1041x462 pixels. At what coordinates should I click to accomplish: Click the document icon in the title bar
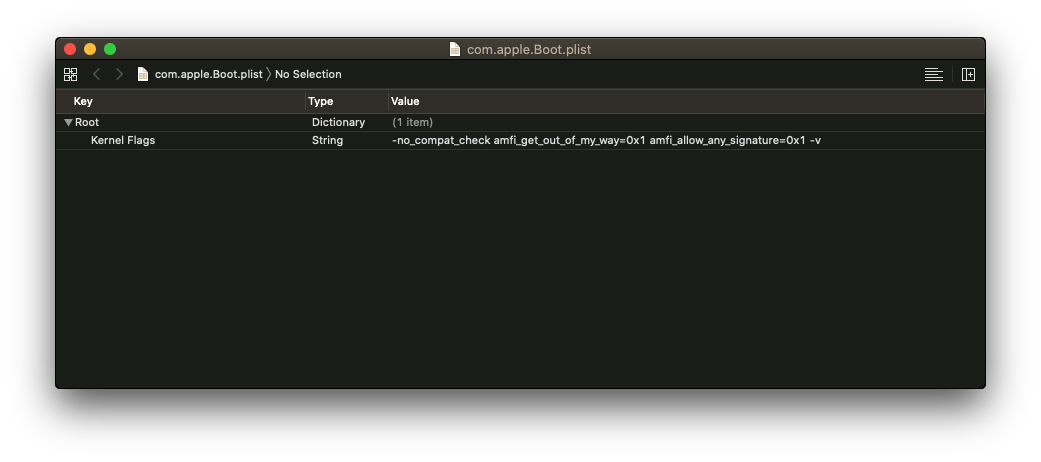tap(455, 49)
